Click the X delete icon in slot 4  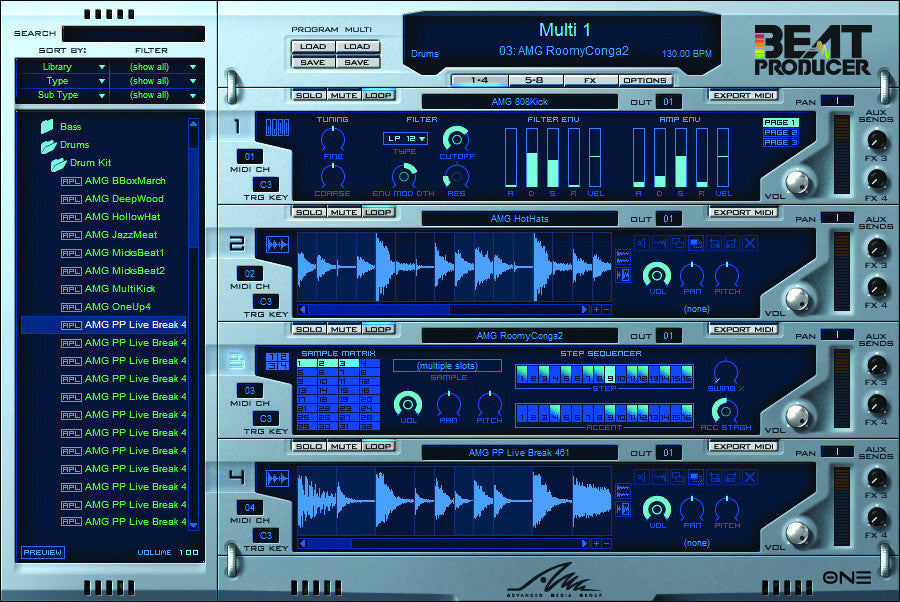(750, 477)
